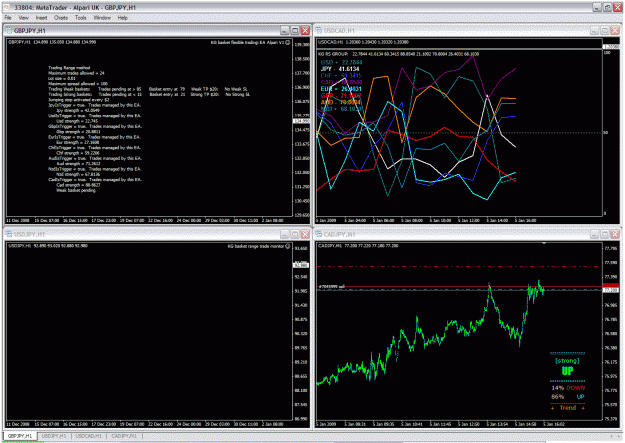Click the '86% UP' readout
Screen dimensions: 625x443
click(x=568, y=397)
